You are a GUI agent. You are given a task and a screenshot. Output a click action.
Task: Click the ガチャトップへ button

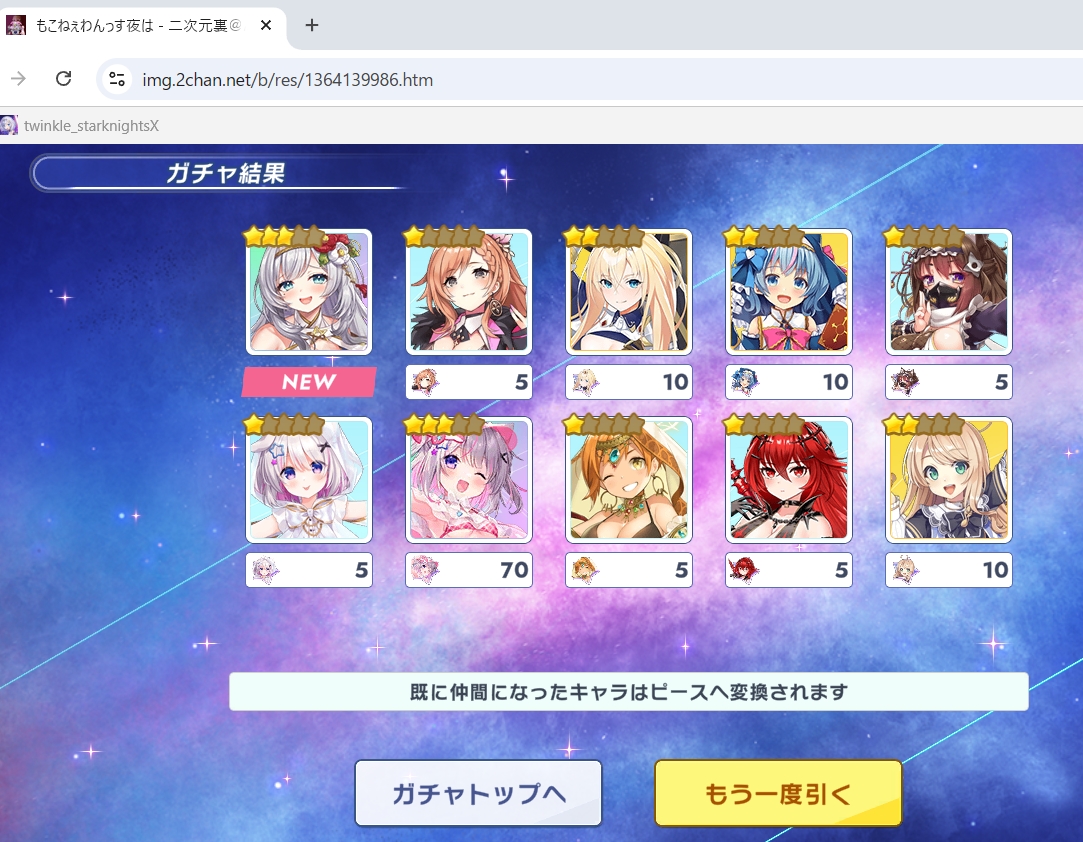478,793
